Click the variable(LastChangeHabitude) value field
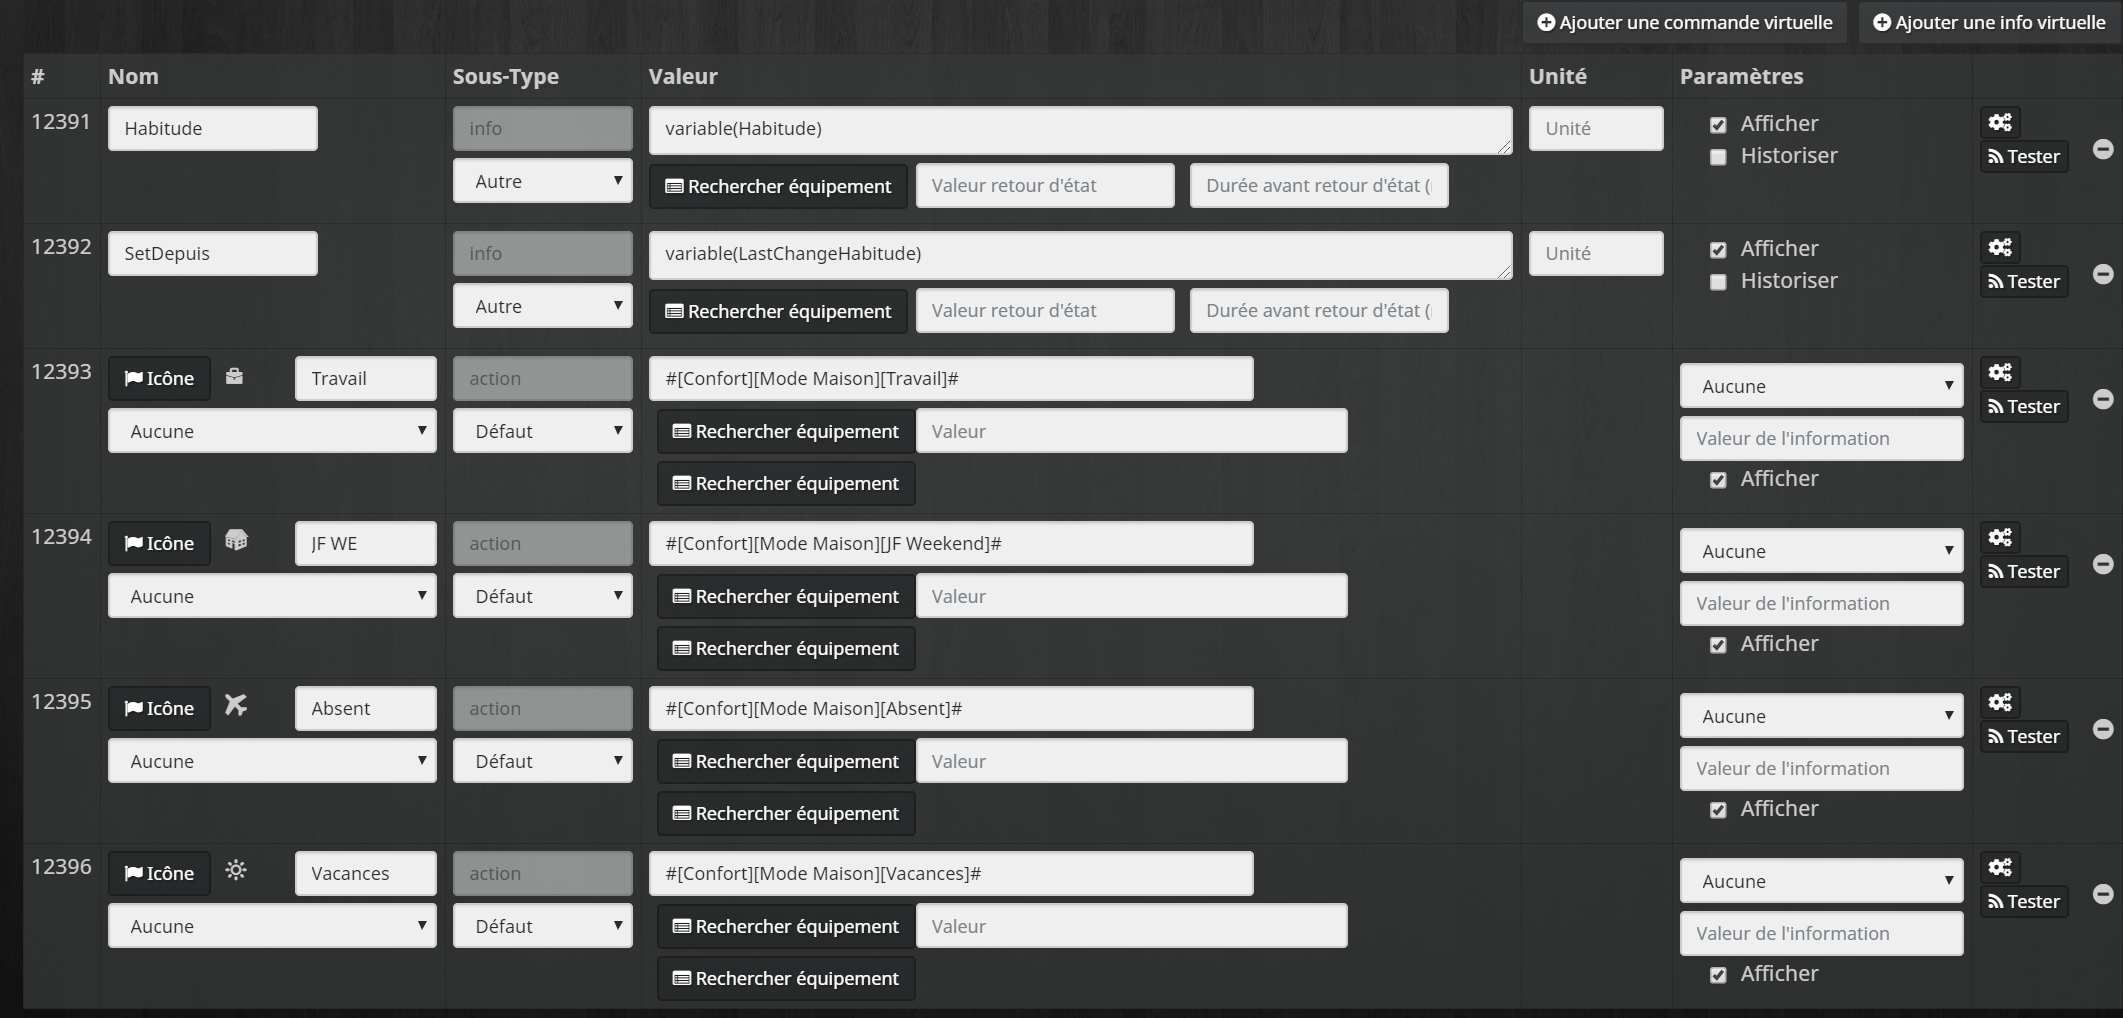2123x1018 pixels. (x=1080, y=255)
